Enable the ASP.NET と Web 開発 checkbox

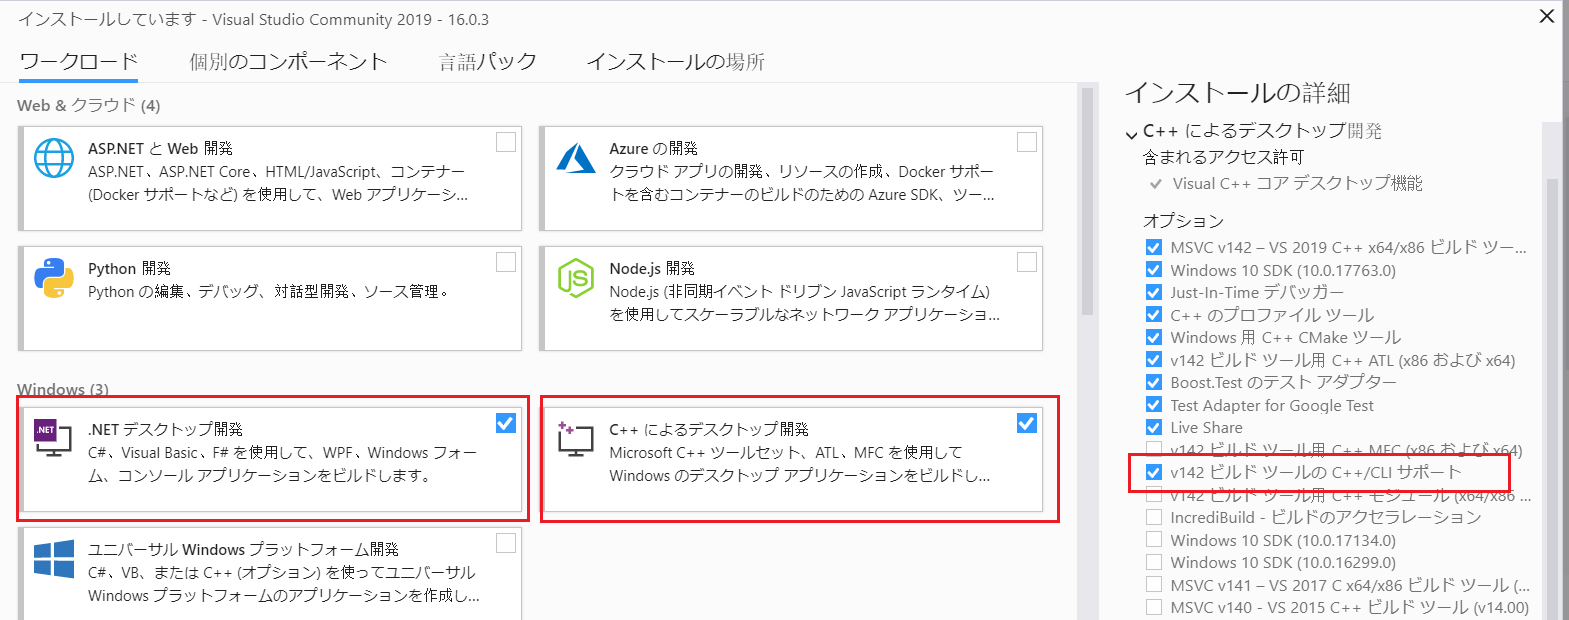click(506, 142)
